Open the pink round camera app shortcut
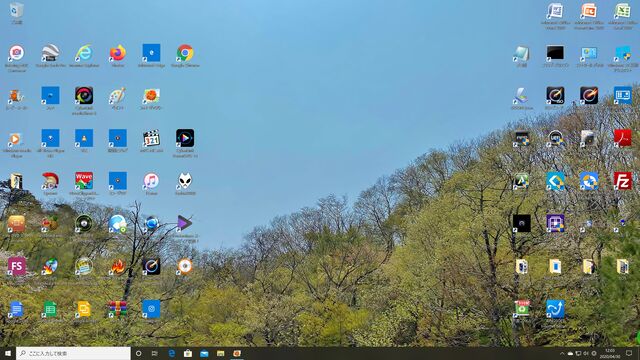This screenshot has height=360, width=640. (x=16, y=53)
